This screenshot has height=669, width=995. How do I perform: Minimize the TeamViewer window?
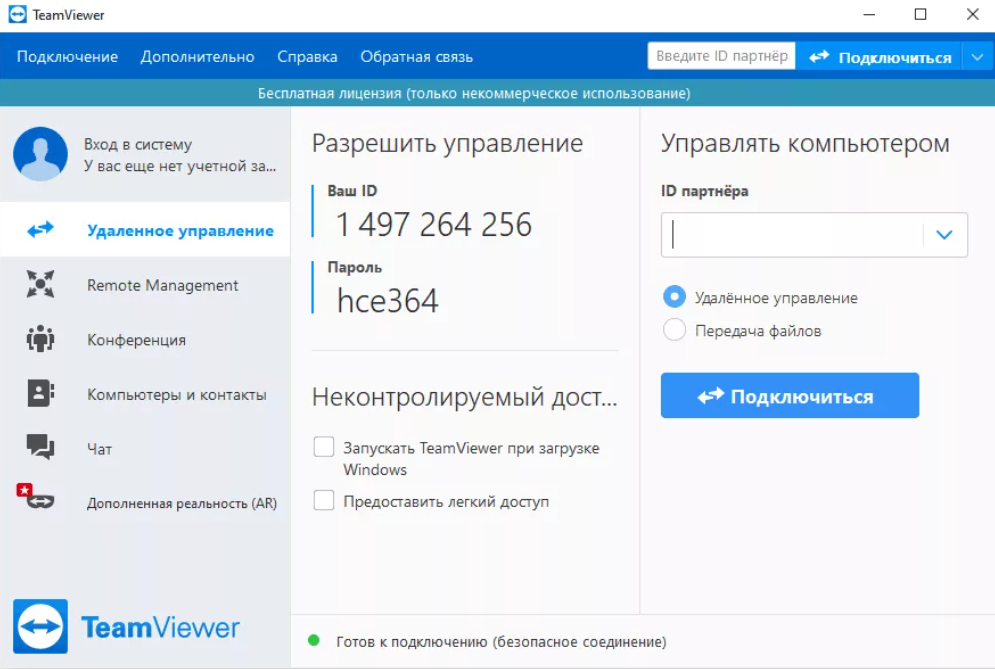pos(869,14)
